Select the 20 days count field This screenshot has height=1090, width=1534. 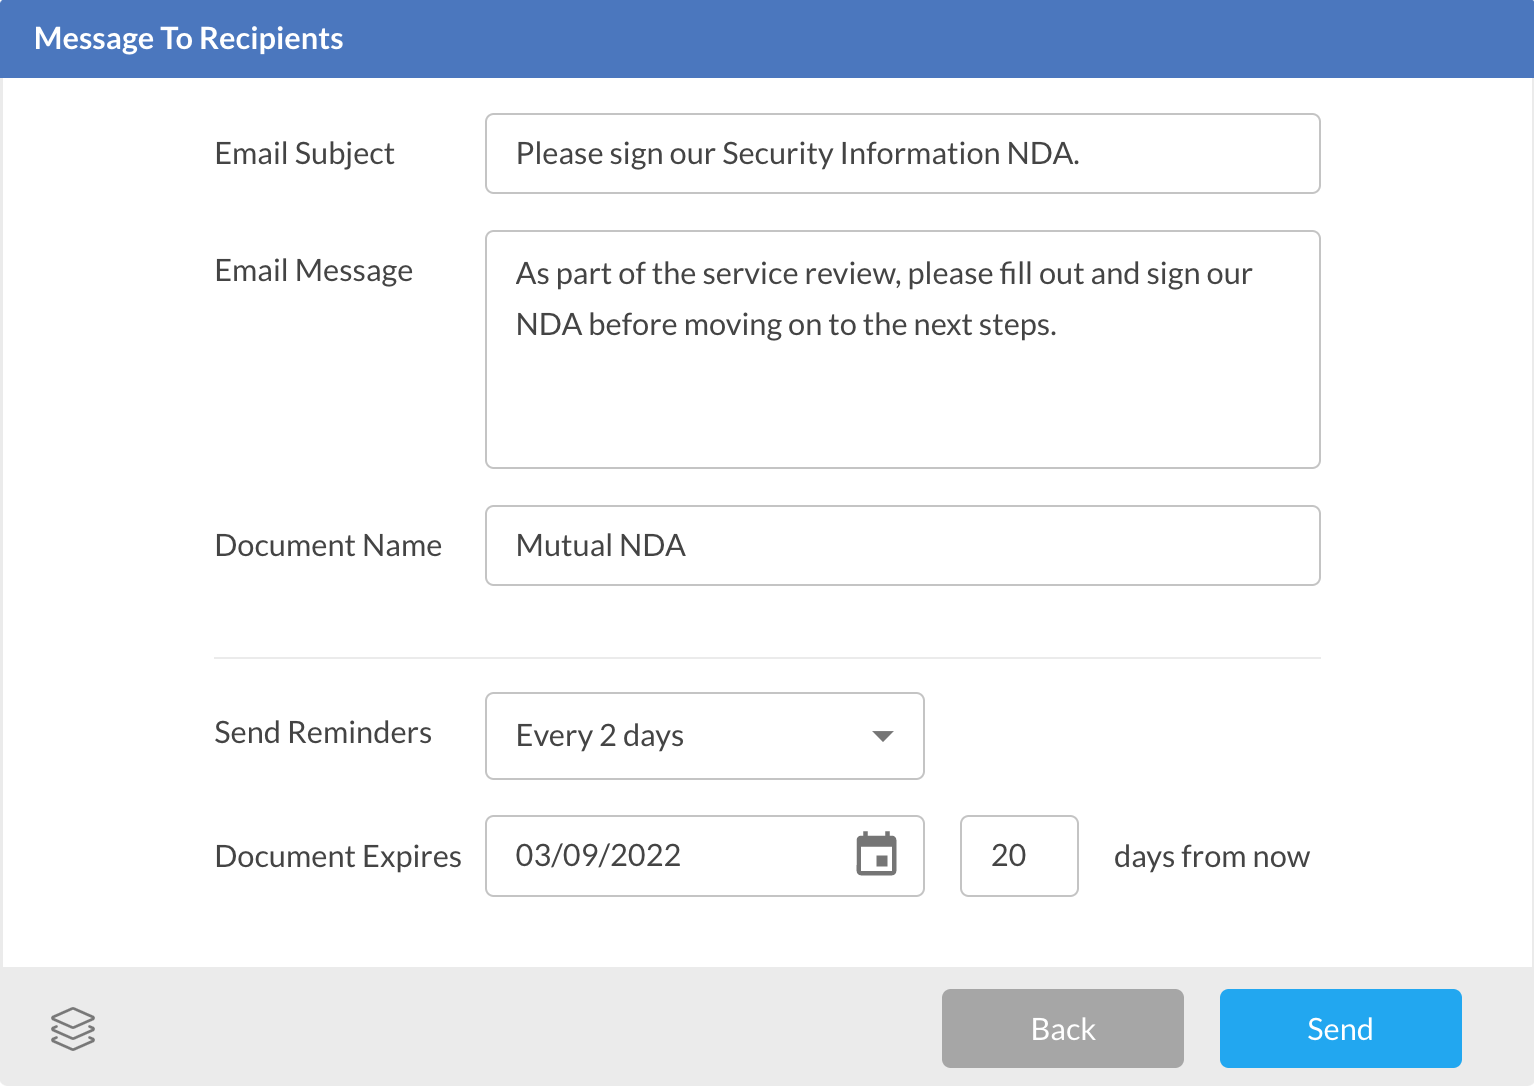(1018, 856)
